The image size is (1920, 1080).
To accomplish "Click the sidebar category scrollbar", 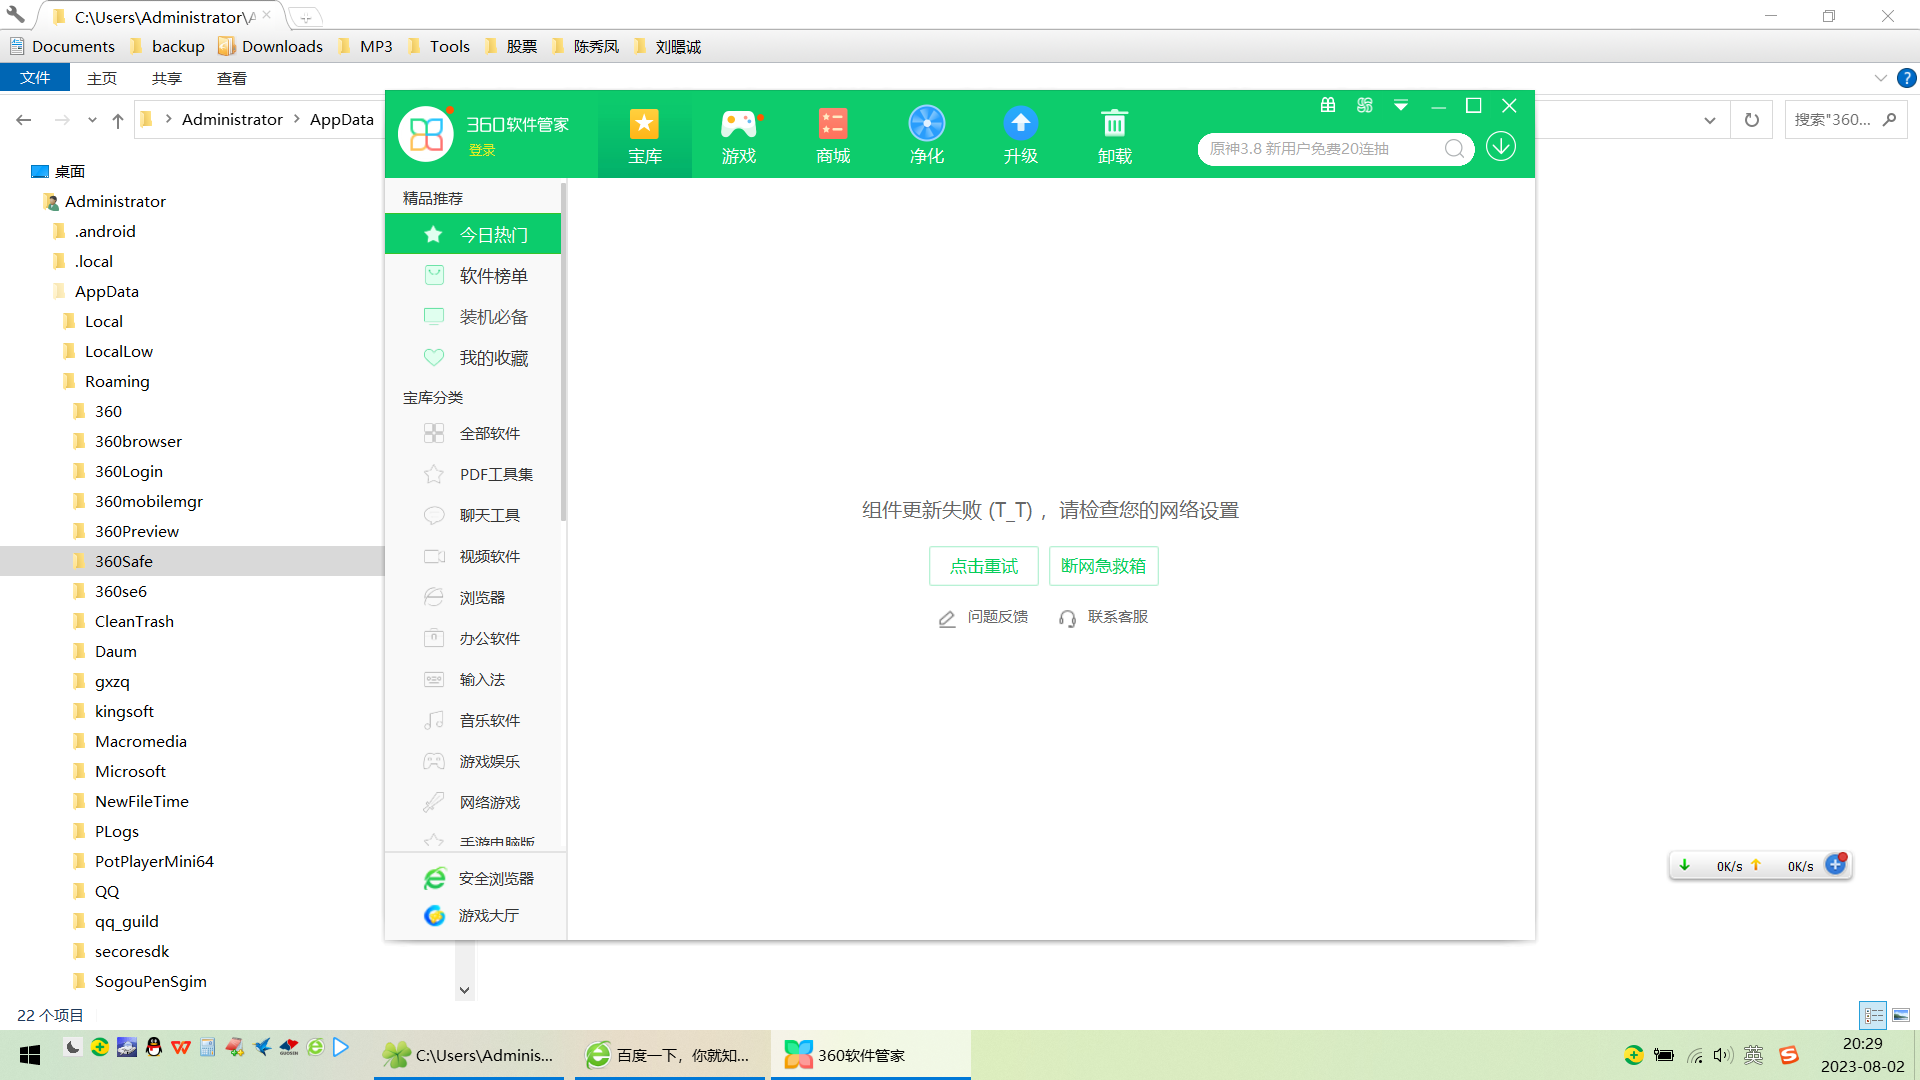I will point(563,351).
